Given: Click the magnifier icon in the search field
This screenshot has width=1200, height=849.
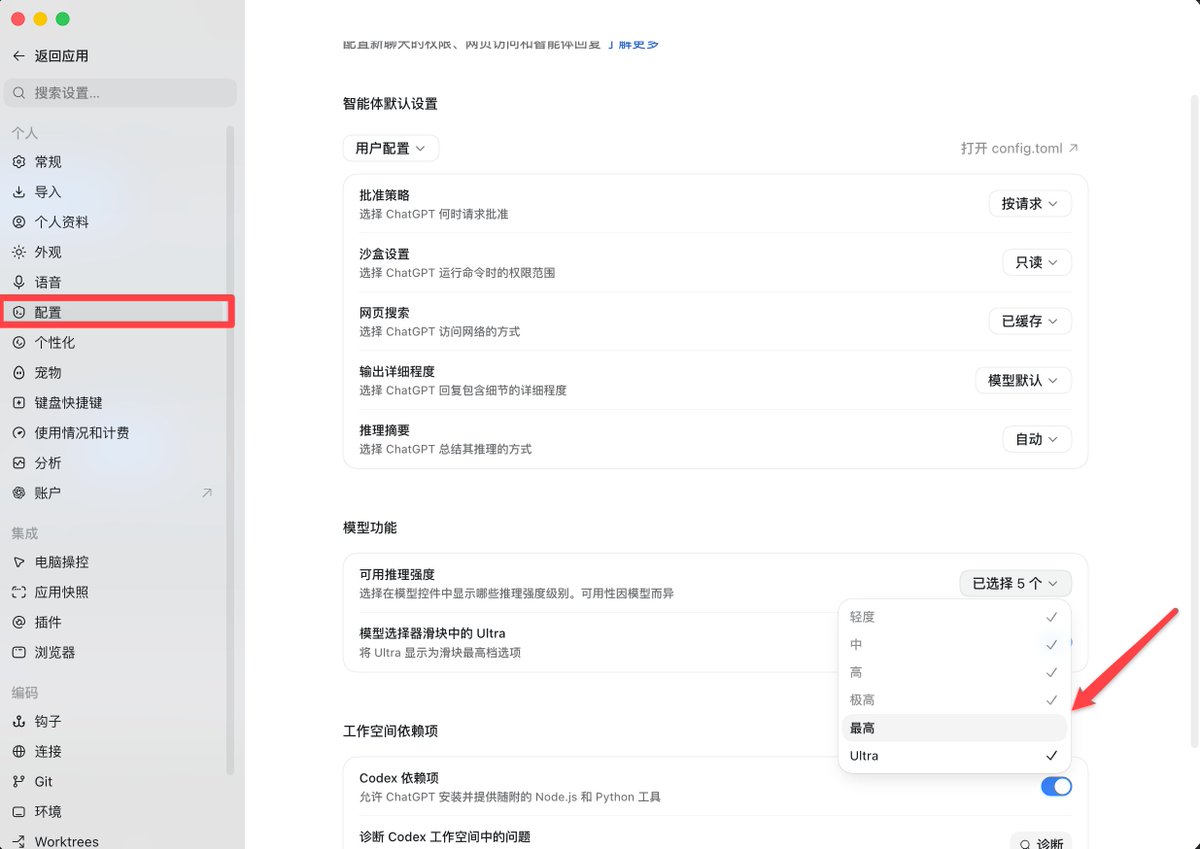Looking at the screenshot, I should point(20,93).
